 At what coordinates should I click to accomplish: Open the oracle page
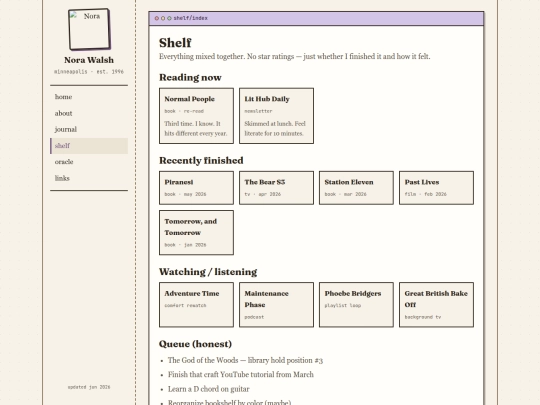[x=89, y=162]
